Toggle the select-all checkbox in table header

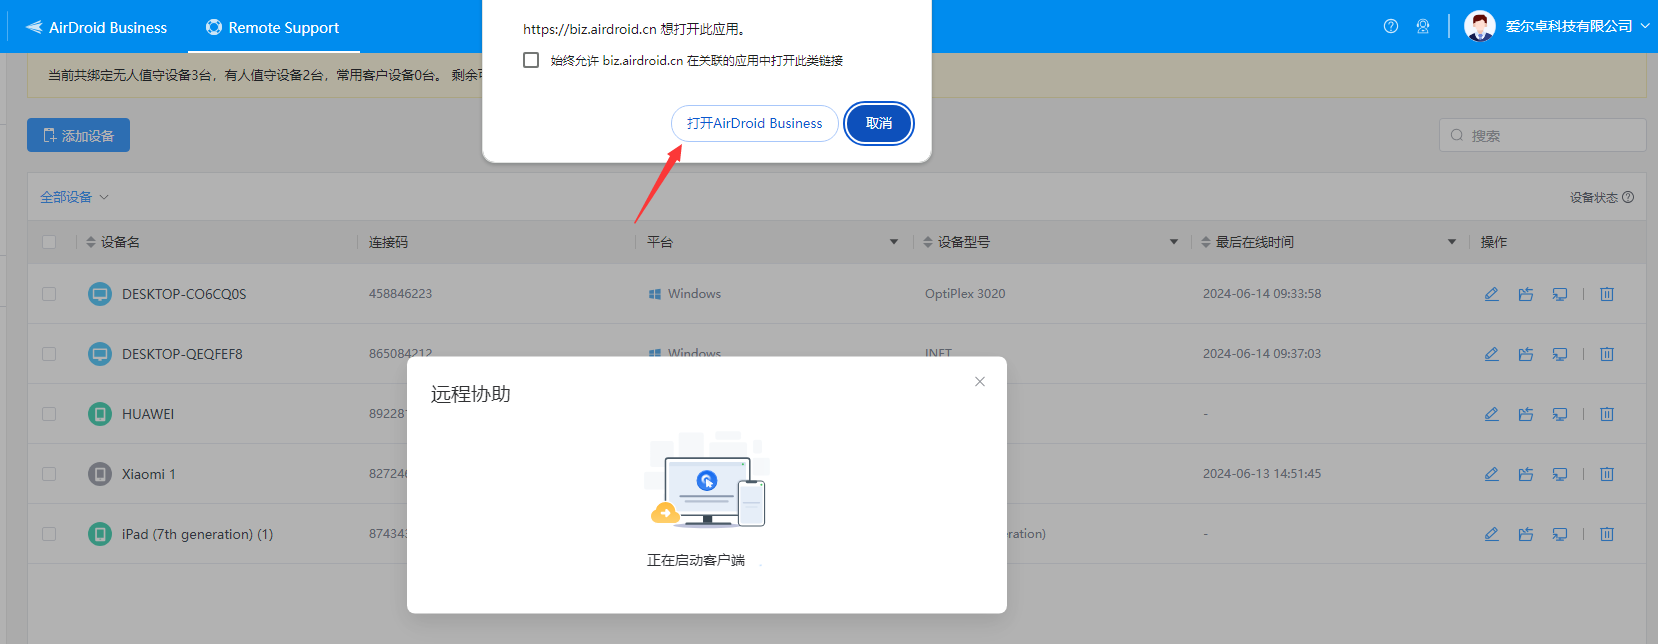click(x=49, y=242)
